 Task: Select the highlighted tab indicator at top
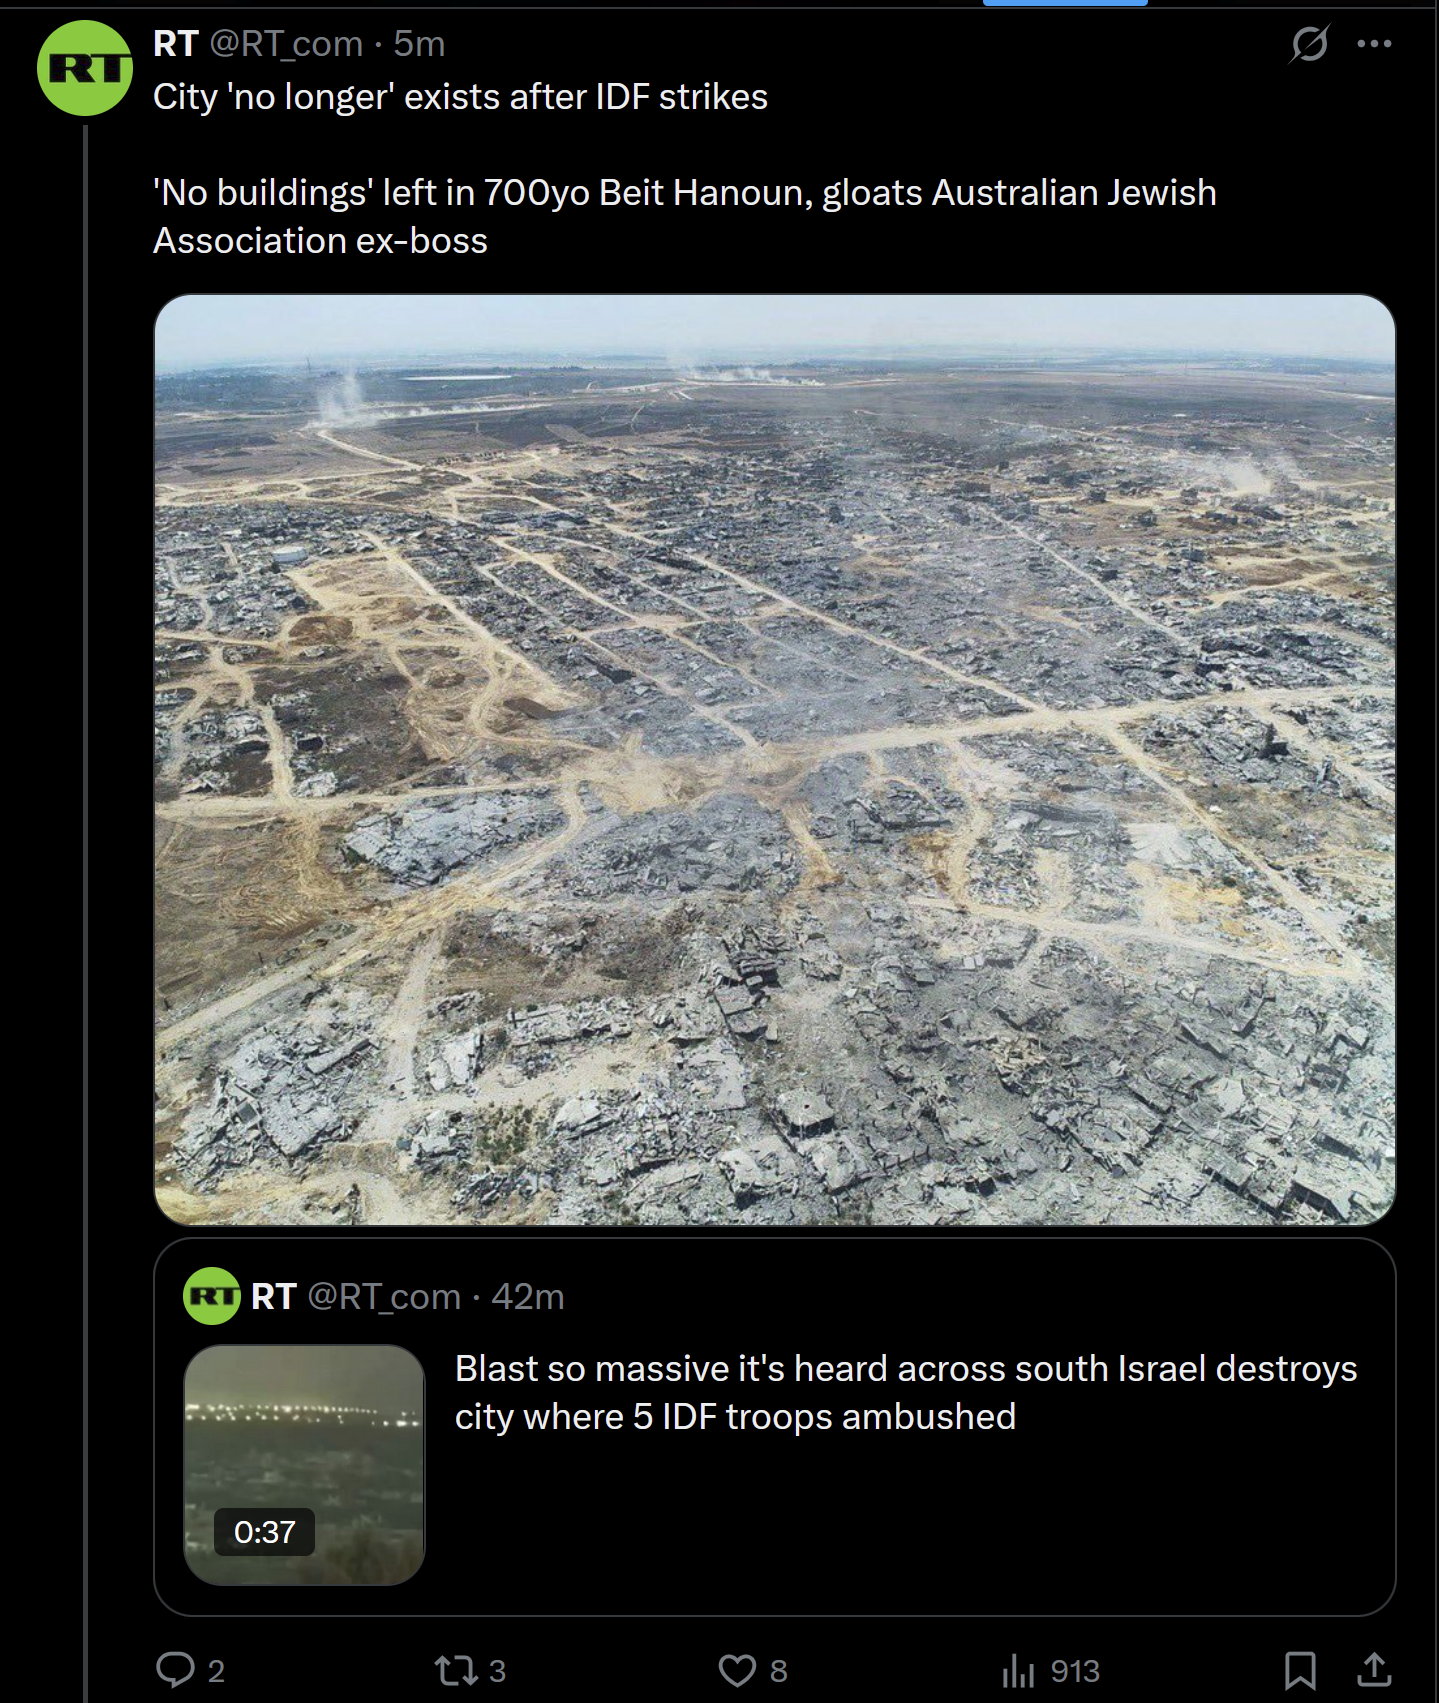pyautogui.click(x=1065, y=3)
